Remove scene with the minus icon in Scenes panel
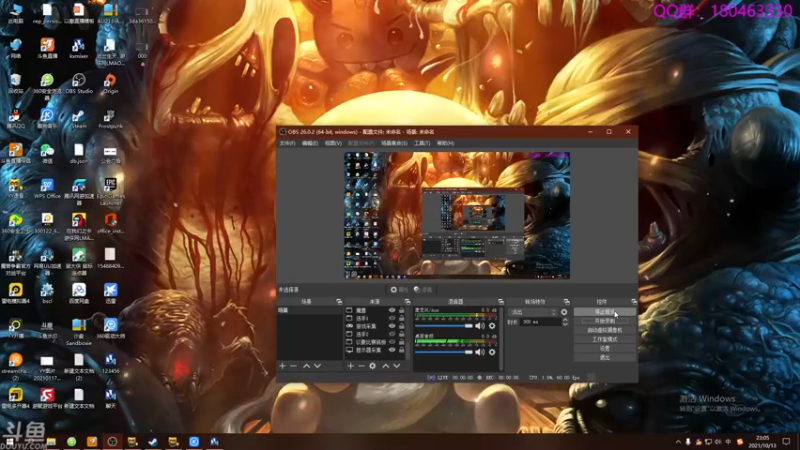This screenshot has height=450, width=800. [293, 366]
